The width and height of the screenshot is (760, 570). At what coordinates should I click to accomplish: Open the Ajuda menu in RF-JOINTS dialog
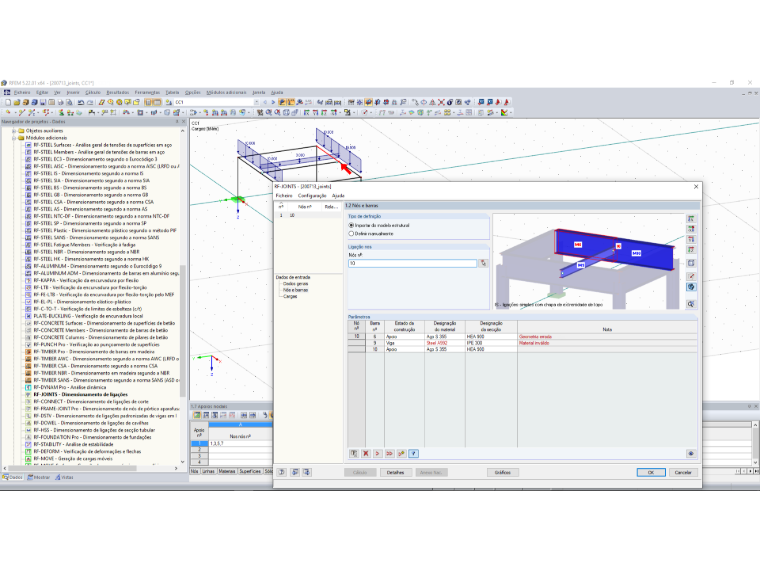(338, 196)
